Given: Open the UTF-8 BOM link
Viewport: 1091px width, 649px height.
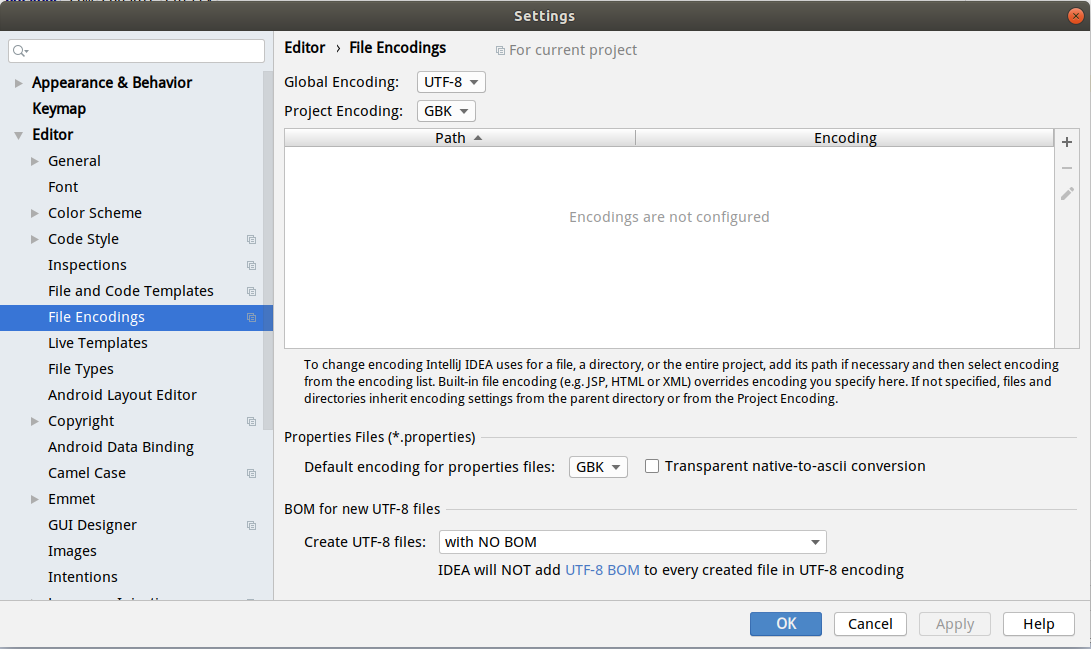Looking at the screenshot, I should coord(602,570).
